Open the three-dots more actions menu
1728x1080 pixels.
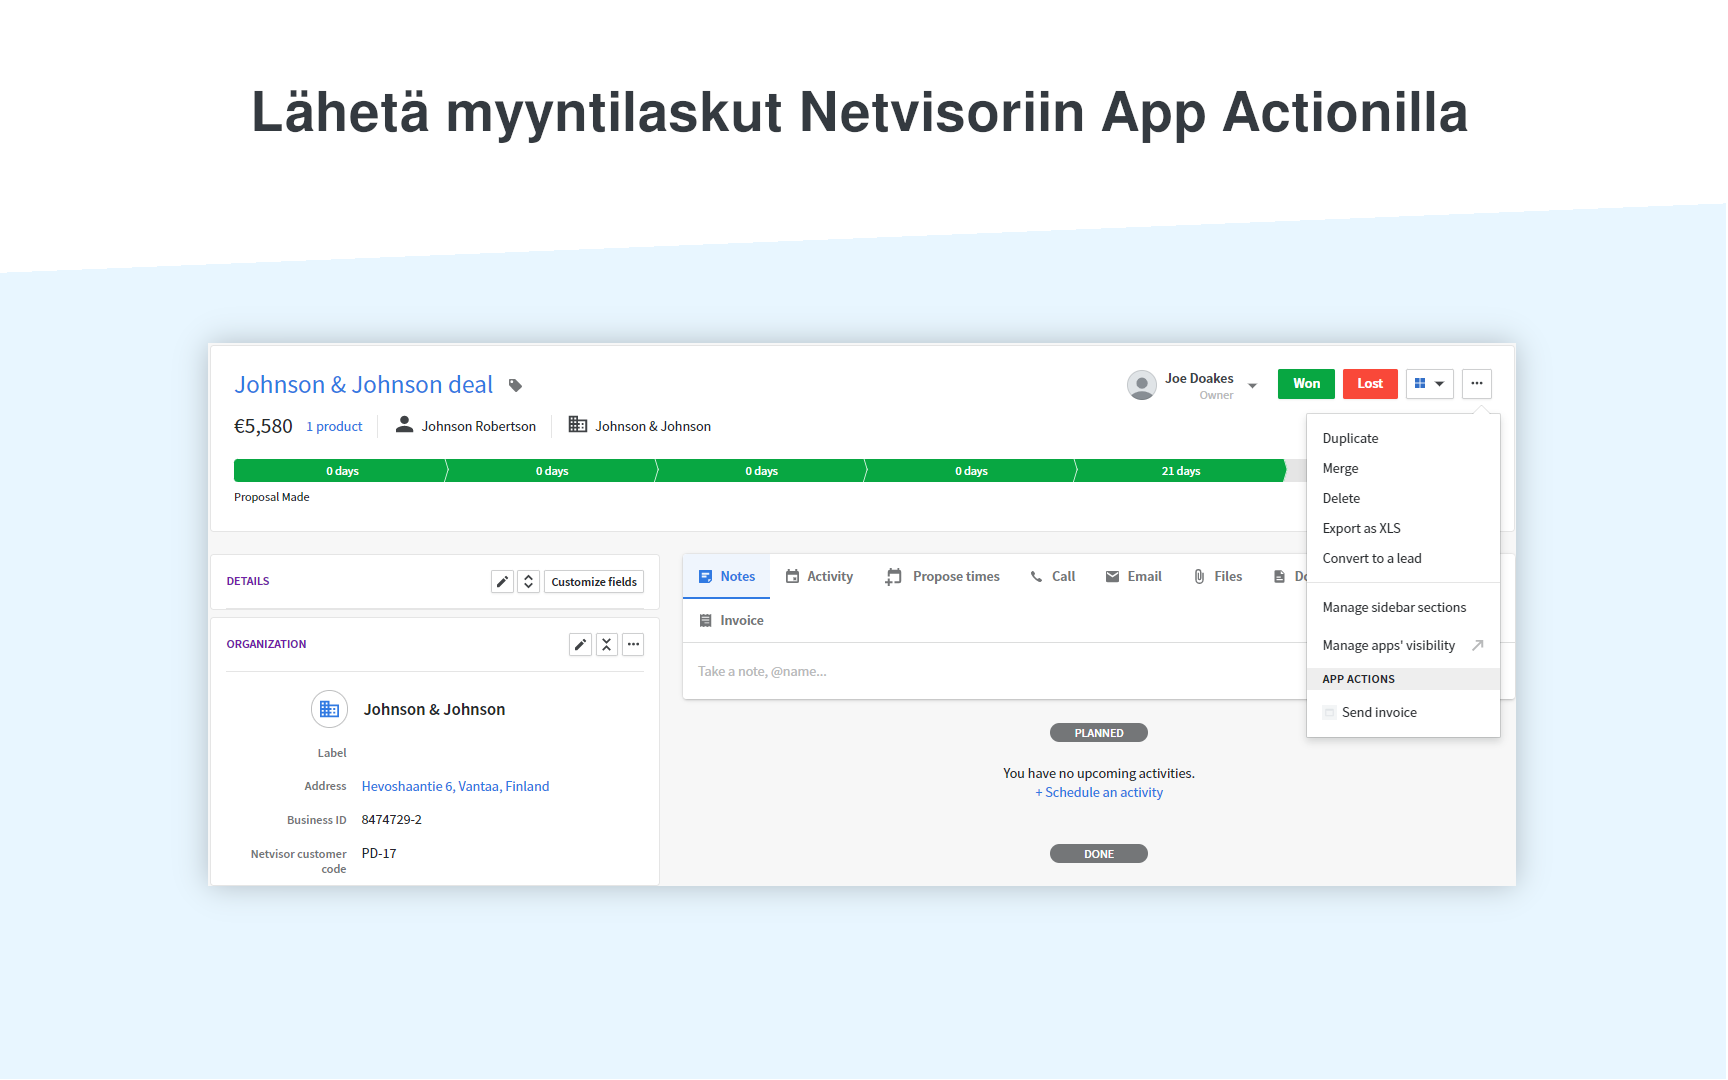click(1477, 384)
